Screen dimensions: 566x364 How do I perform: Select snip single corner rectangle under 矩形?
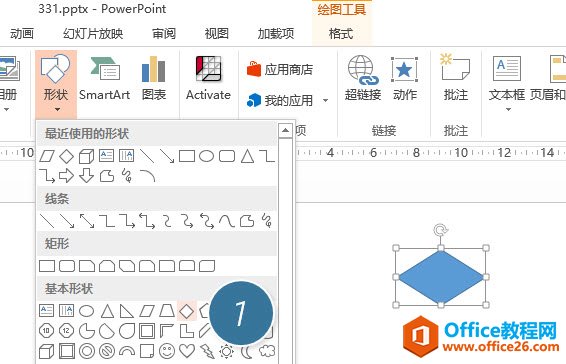[87, 266]
